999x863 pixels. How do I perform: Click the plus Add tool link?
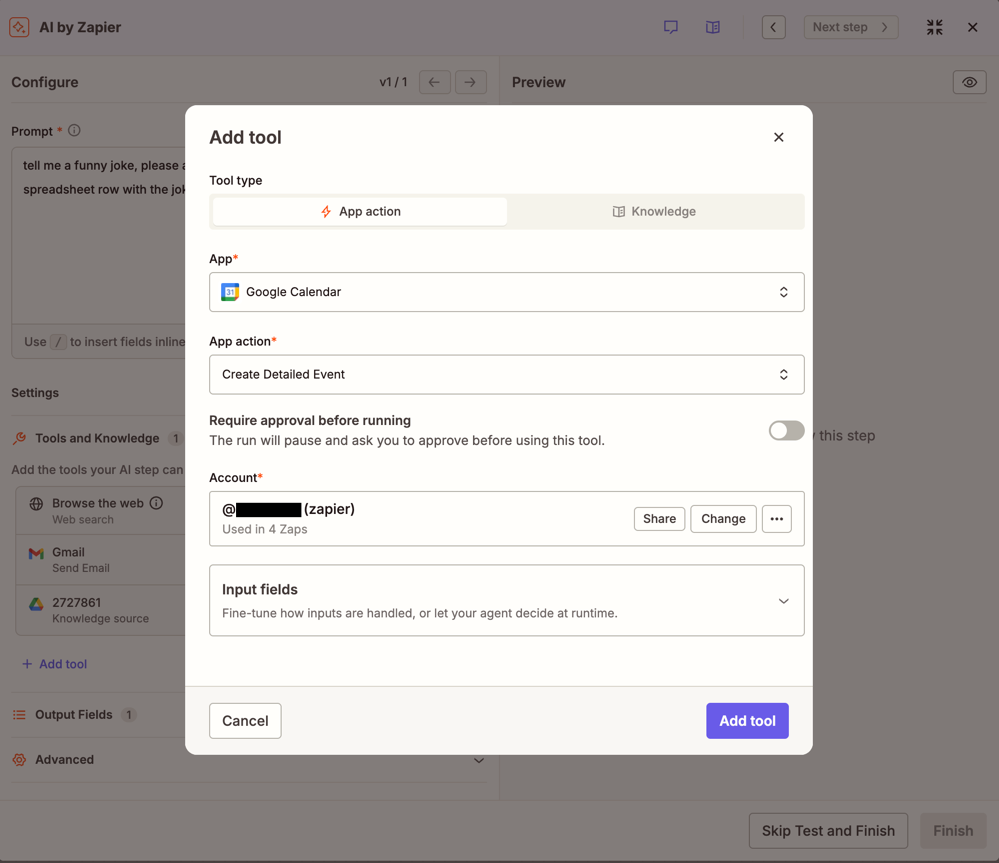(x=55, y=664)
